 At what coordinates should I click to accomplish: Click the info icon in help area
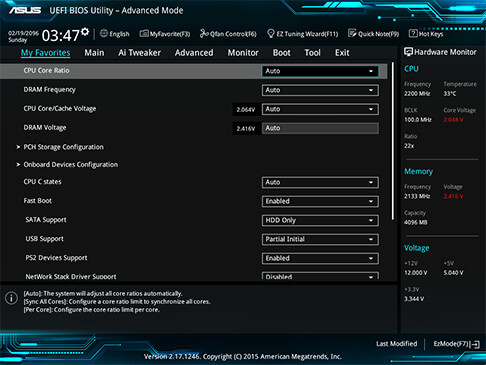coord(11,298)
